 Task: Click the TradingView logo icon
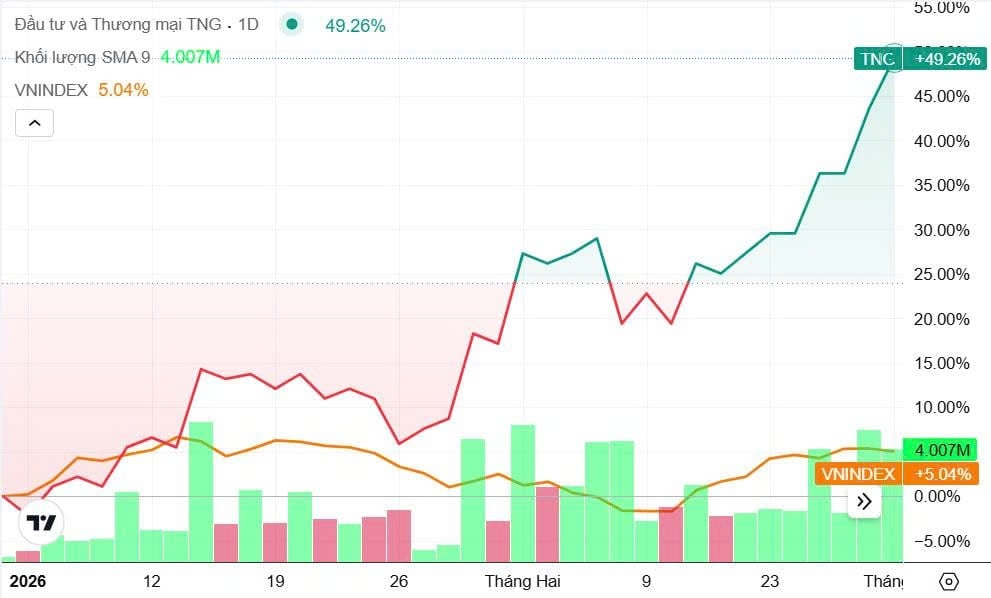coord(41,523)
